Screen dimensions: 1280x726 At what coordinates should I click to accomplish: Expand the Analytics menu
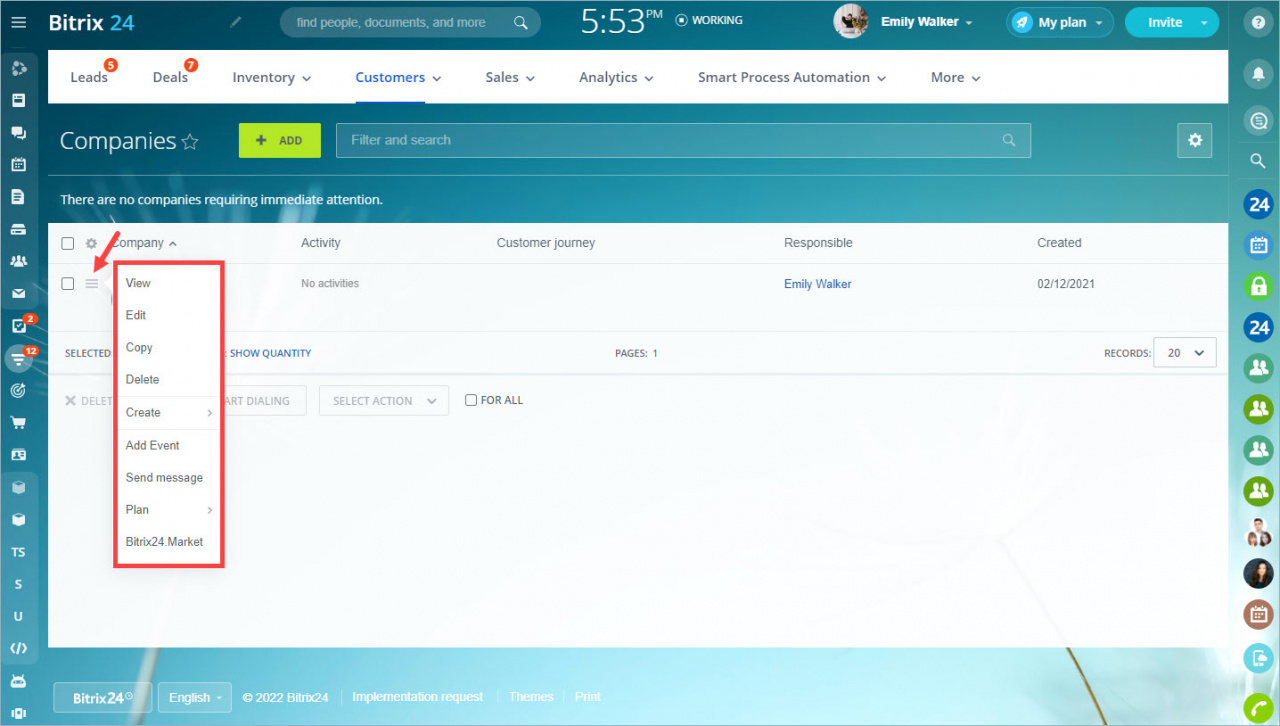[x=616, y=77]
